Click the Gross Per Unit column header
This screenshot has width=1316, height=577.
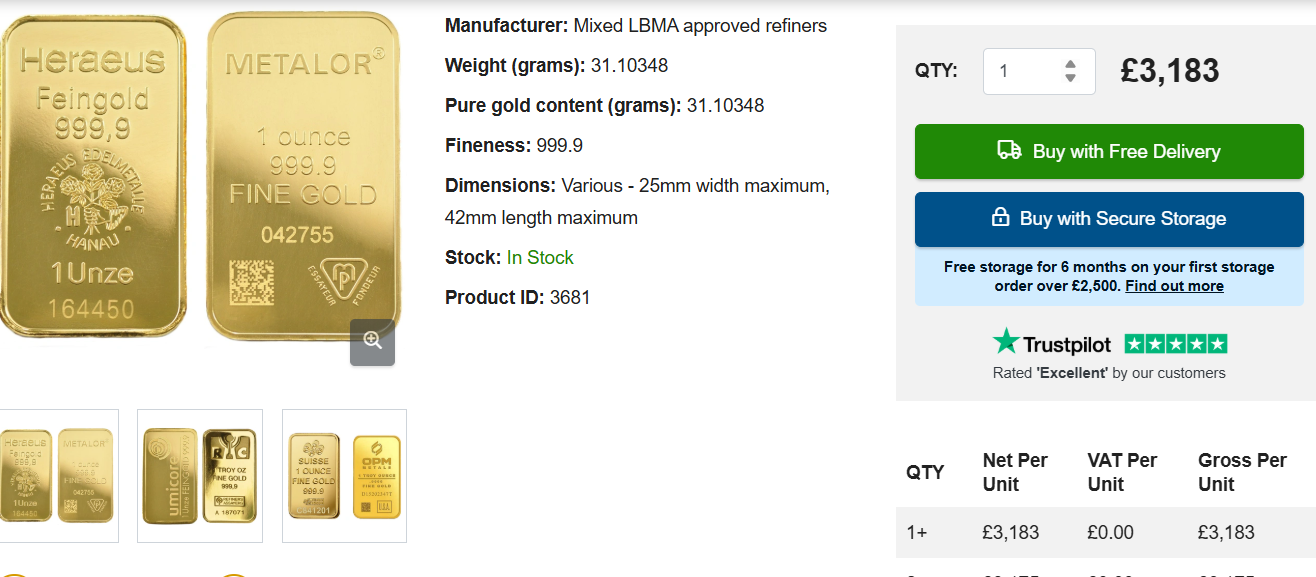(x=1242, y=472)
